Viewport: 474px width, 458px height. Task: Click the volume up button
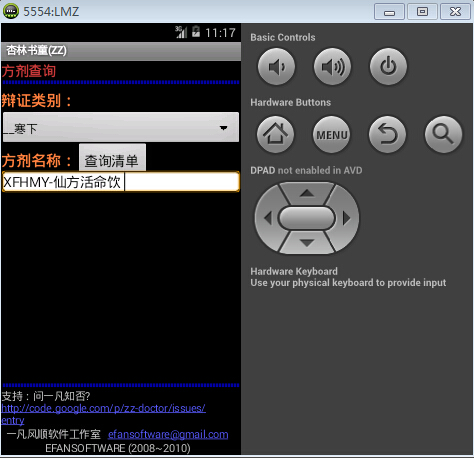332,67
